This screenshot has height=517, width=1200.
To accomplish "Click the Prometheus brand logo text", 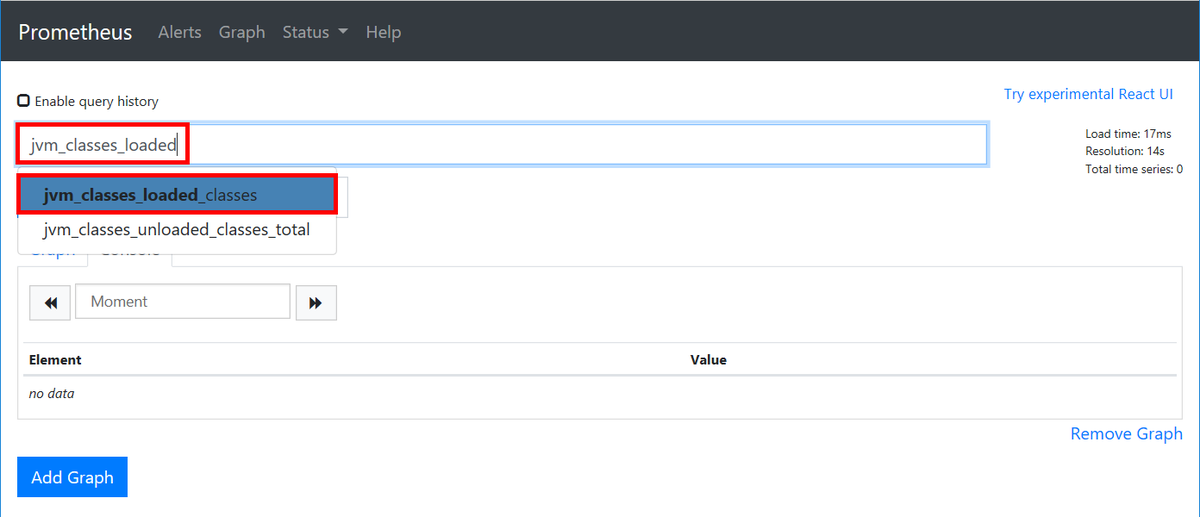I will coord(75,32).
